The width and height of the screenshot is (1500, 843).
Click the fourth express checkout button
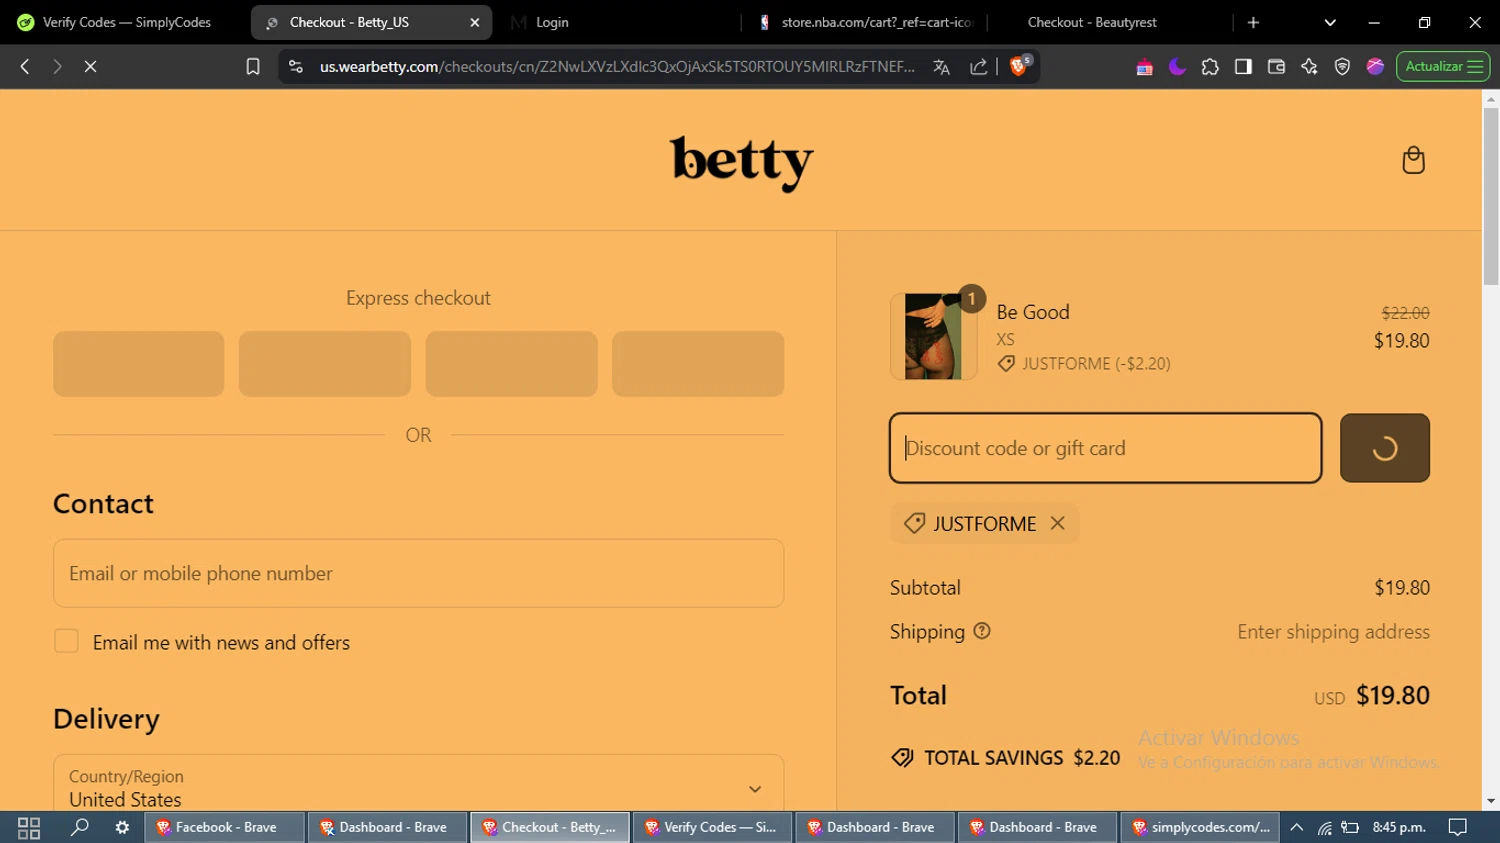coord(697,364)
